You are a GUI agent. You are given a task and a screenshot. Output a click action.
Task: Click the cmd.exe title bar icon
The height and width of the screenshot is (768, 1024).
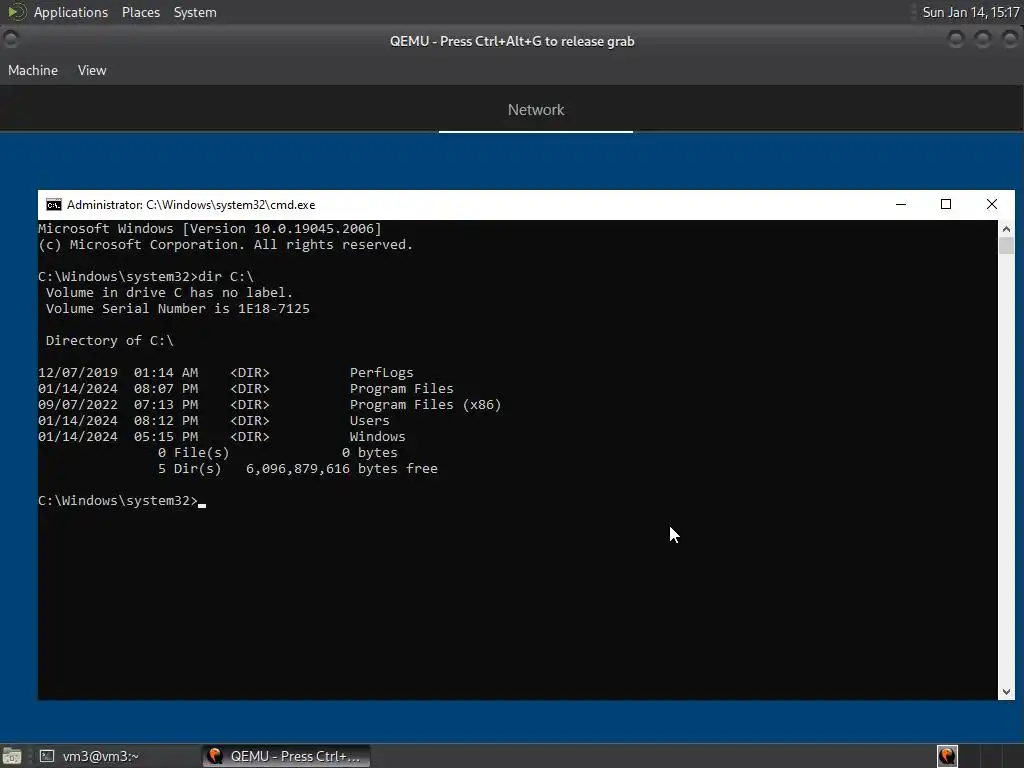coord(54,205)
